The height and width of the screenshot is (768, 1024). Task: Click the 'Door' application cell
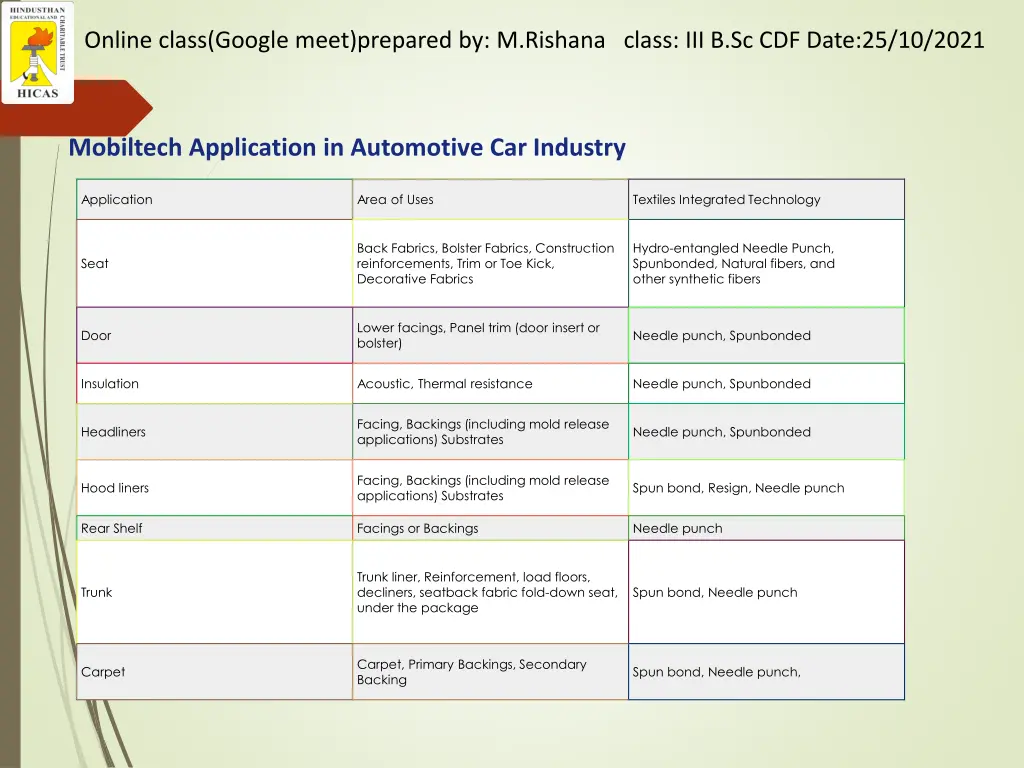[x=214, y=335]
